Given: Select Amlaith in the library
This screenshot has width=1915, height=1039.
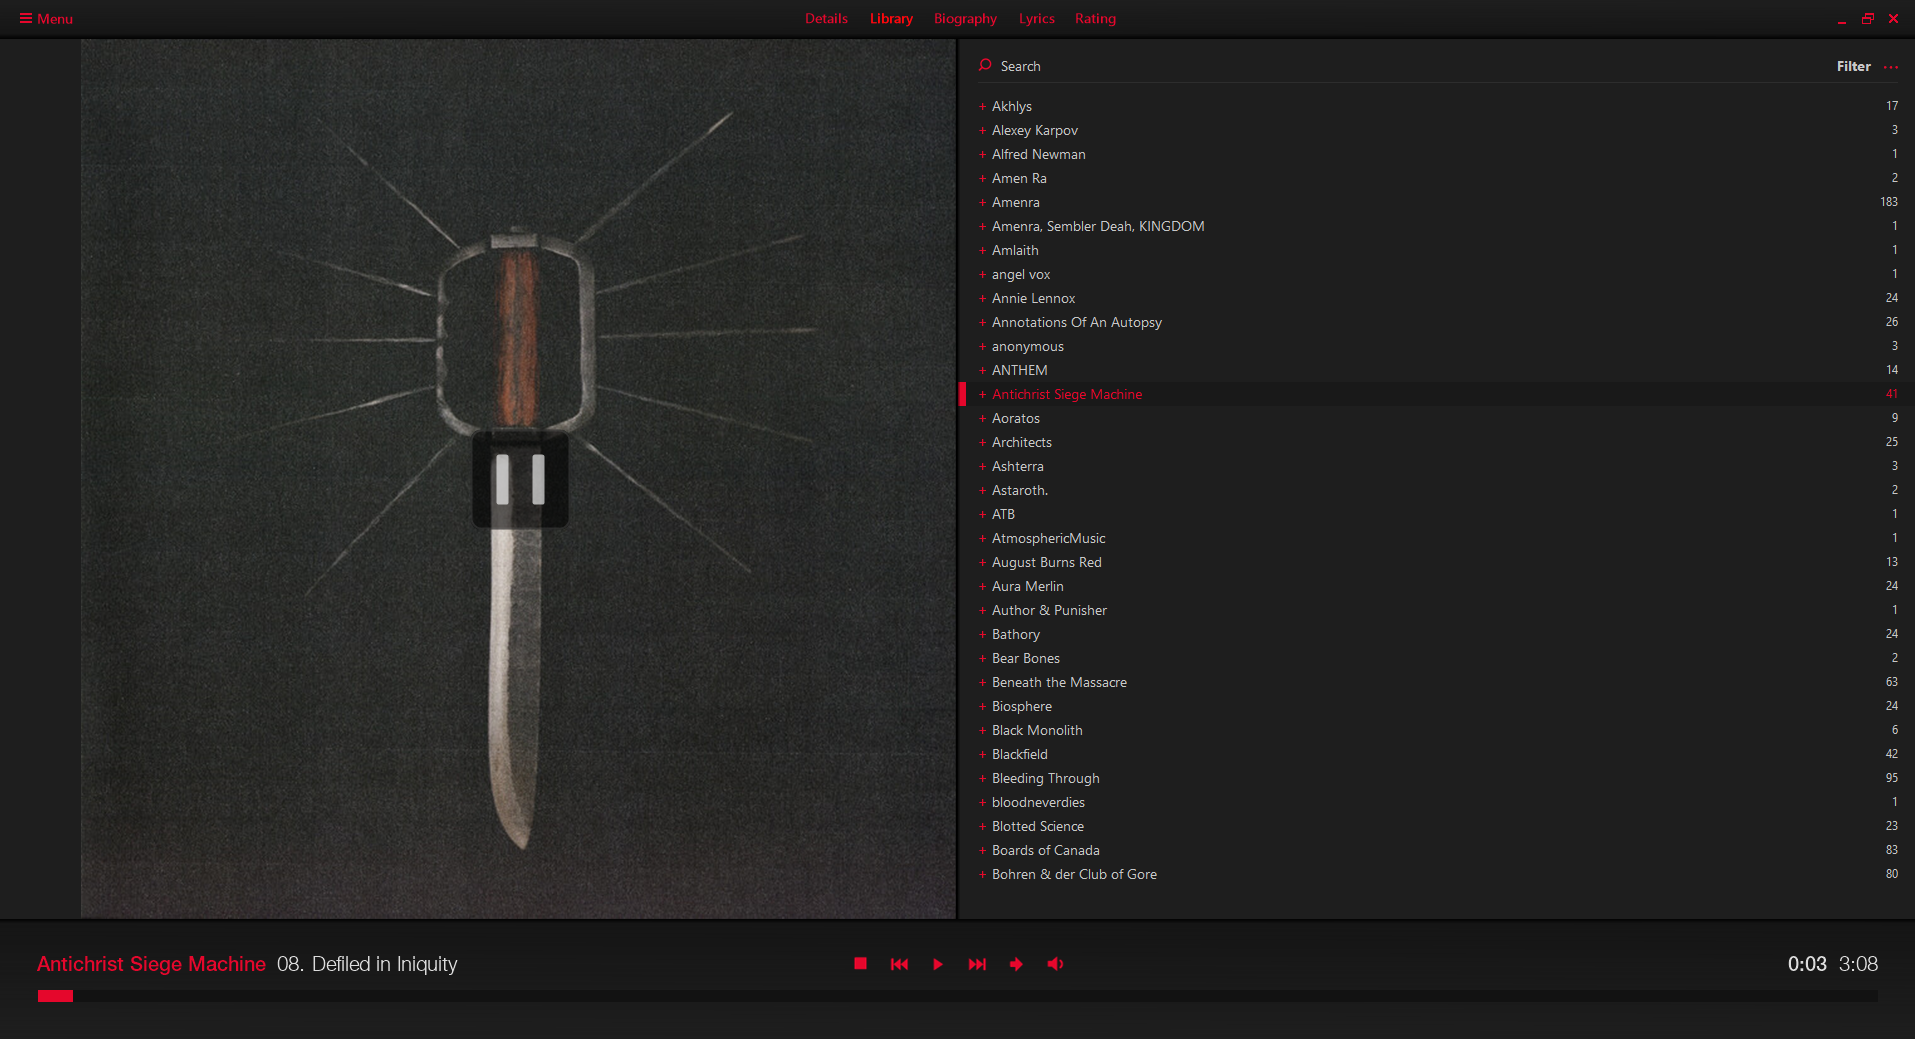Looking at the screenshot, I should [1015, 250].
